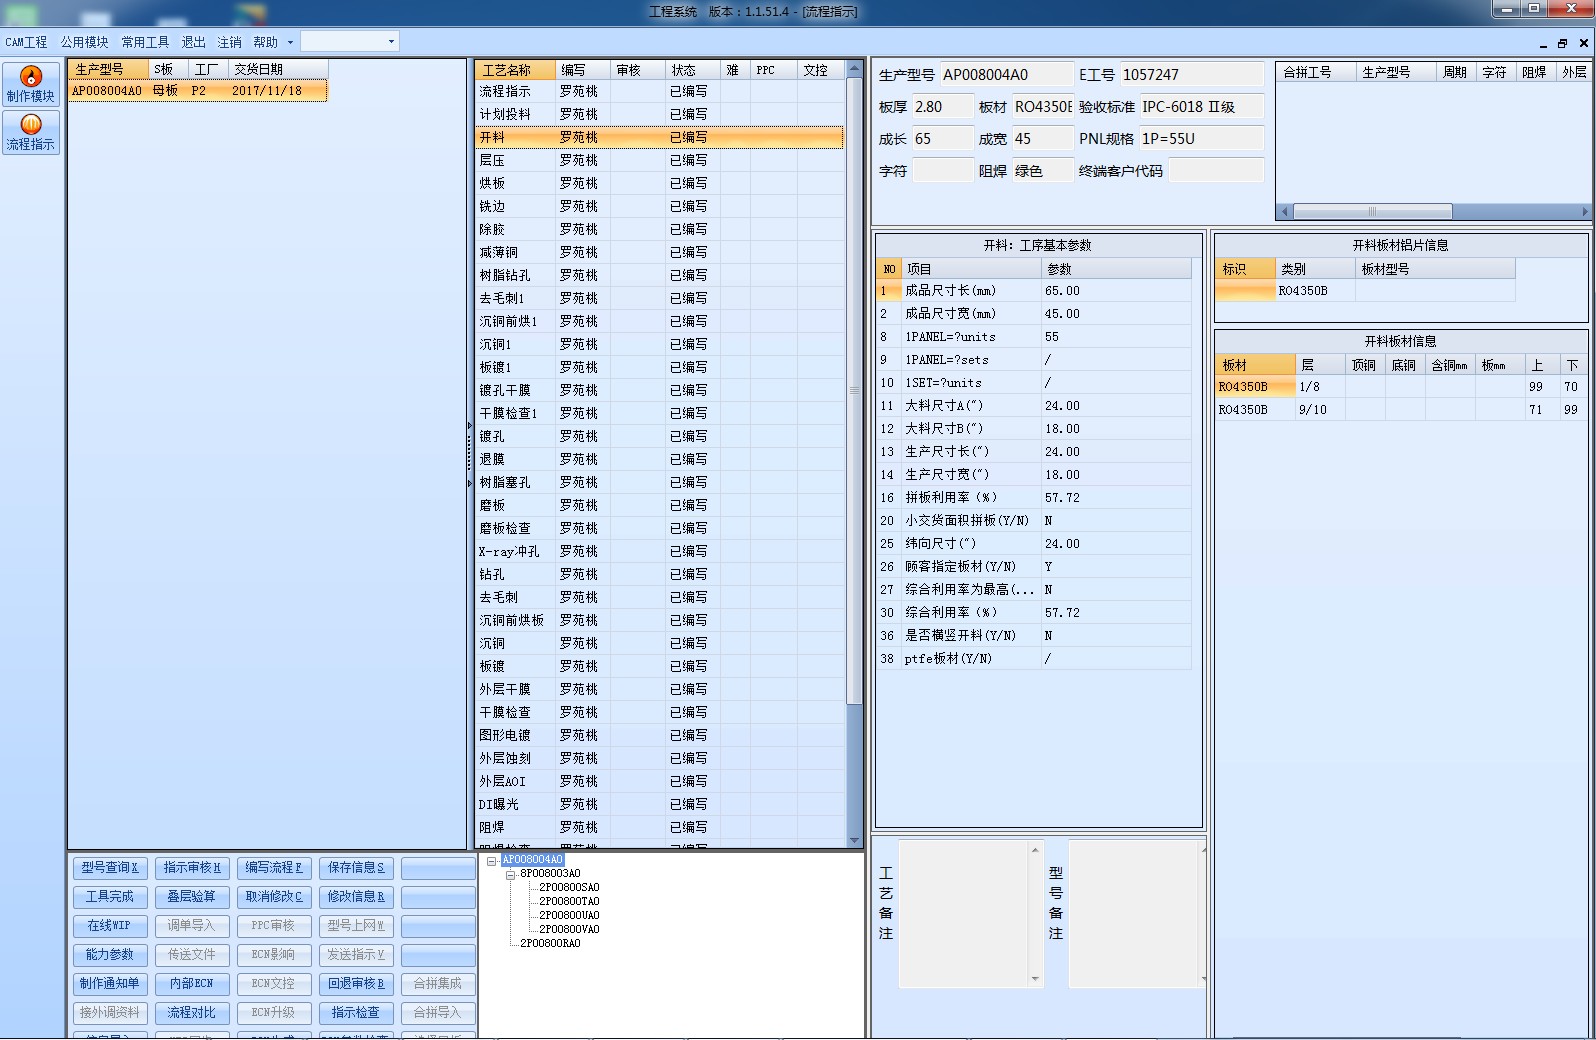Collapse the AP008004A0 tree node
The width and height of the screenshot is (1596, 1040).
tap(491, 860)
